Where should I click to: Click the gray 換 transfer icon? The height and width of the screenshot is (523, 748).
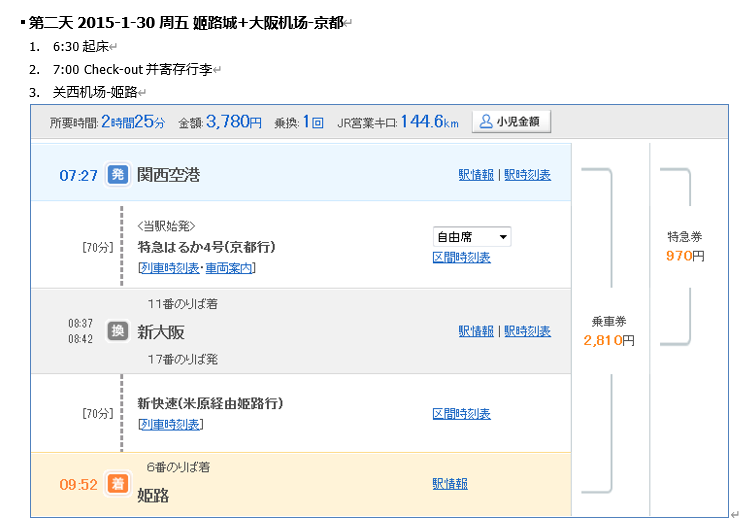(x=118, y=331)
